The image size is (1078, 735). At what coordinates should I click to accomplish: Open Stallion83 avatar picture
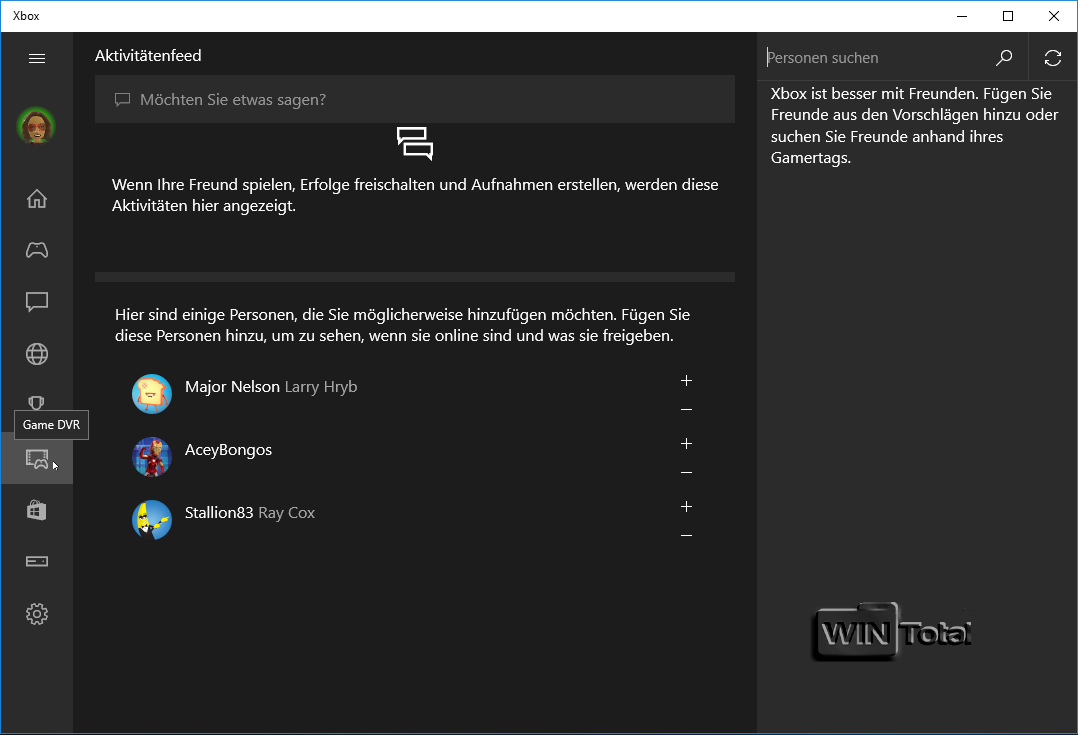point(152,520)
